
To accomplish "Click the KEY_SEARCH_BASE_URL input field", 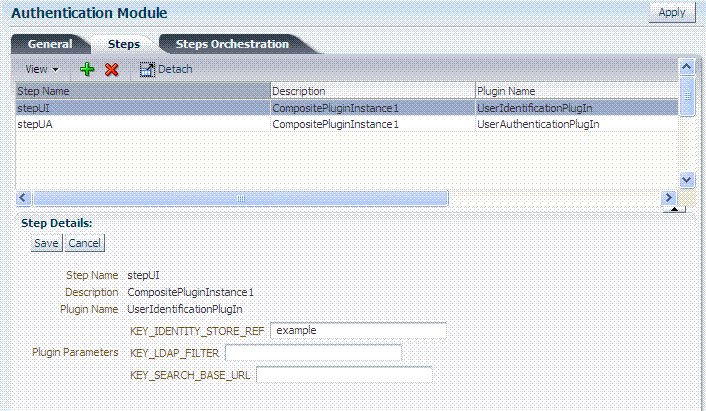I will click(x=344, y=375).
